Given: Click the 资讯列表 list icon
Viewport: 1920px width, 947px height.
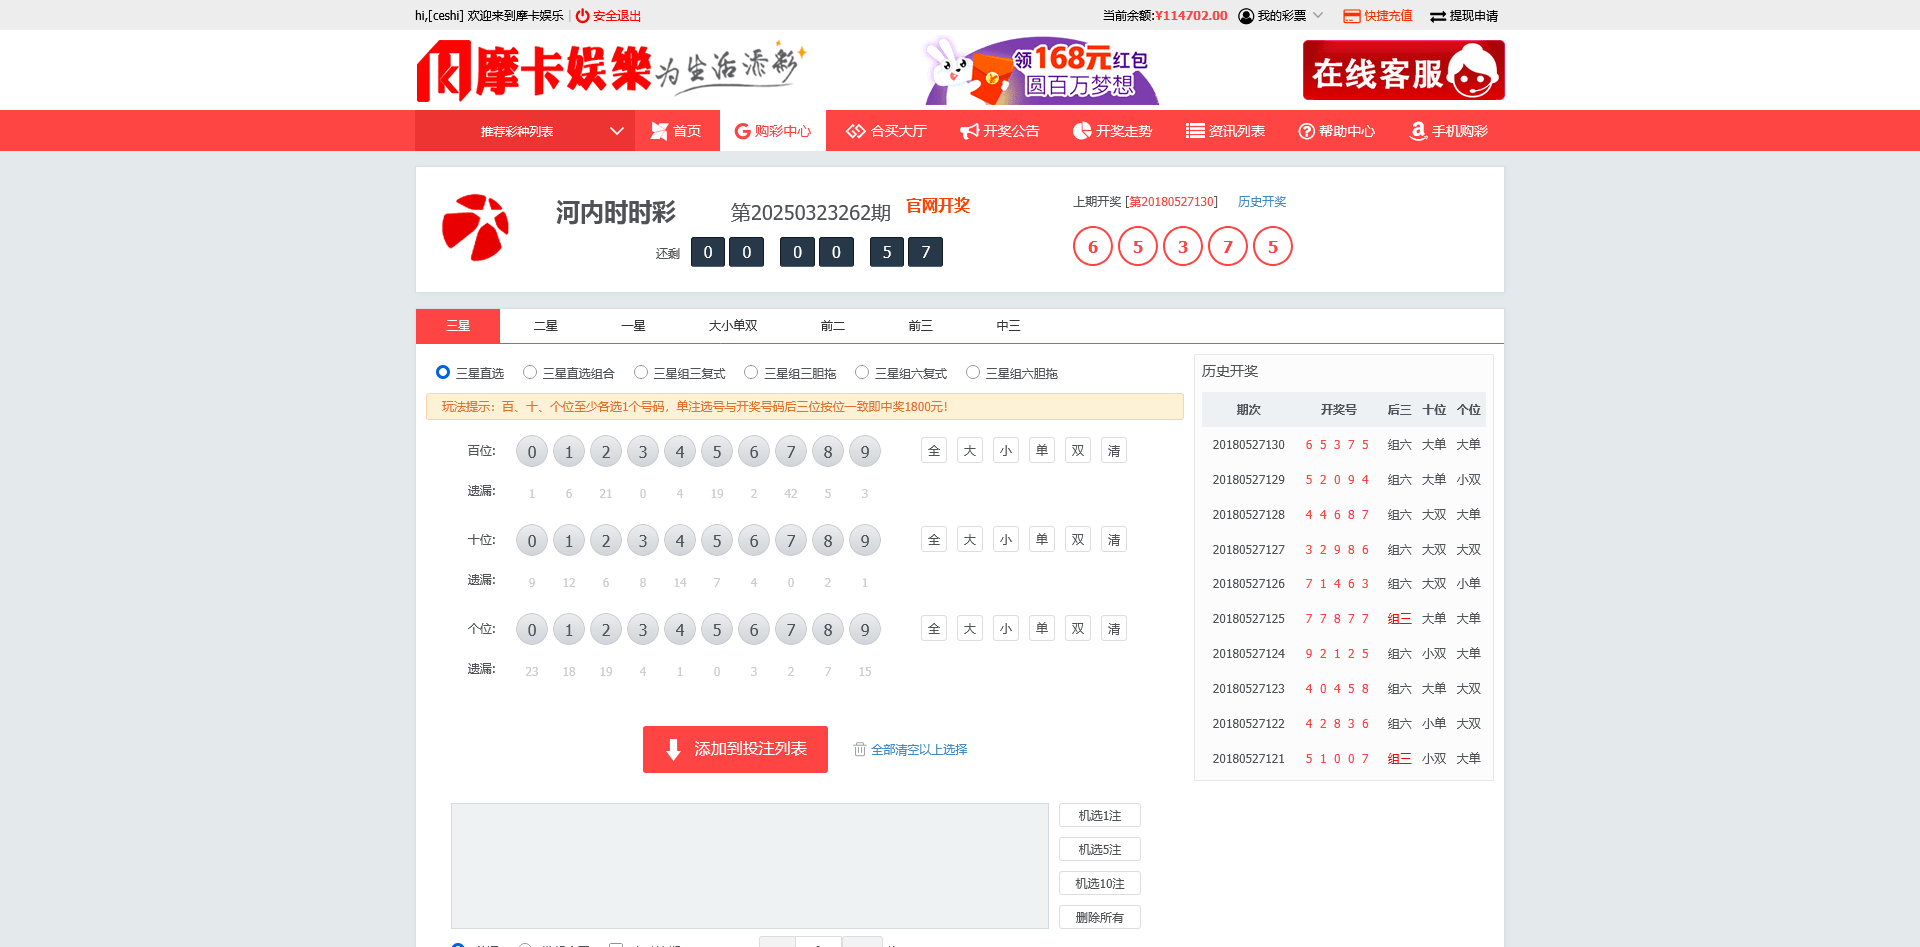Looking at the screenshot, I should 1195,131.
